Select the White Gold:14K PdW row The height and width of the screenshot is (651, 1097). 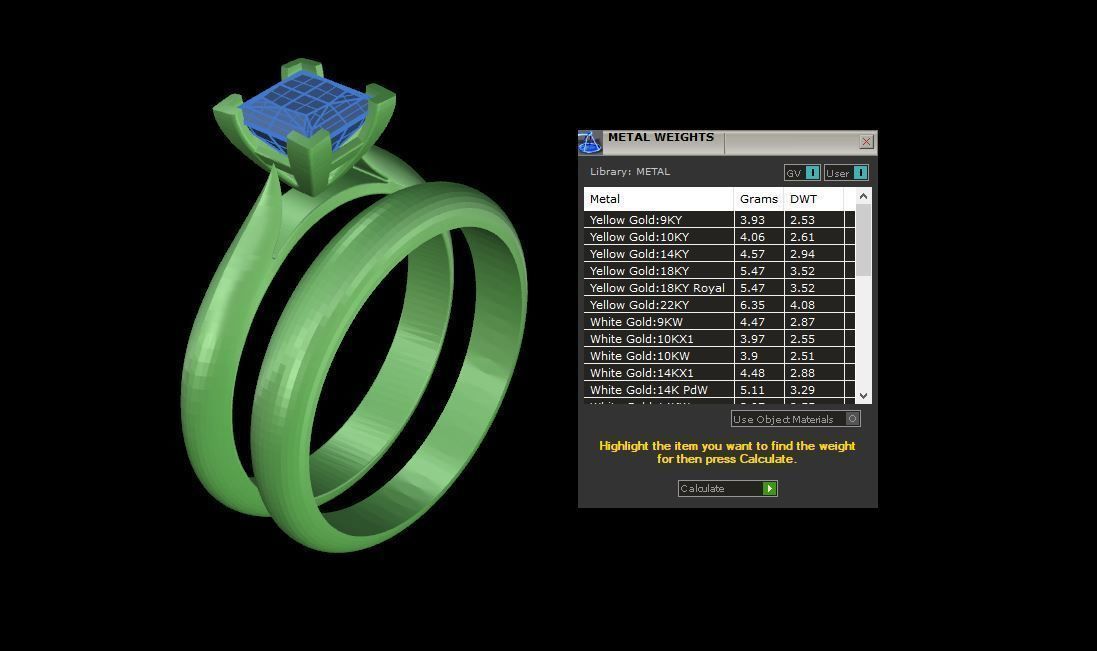(x=719, y=389)
